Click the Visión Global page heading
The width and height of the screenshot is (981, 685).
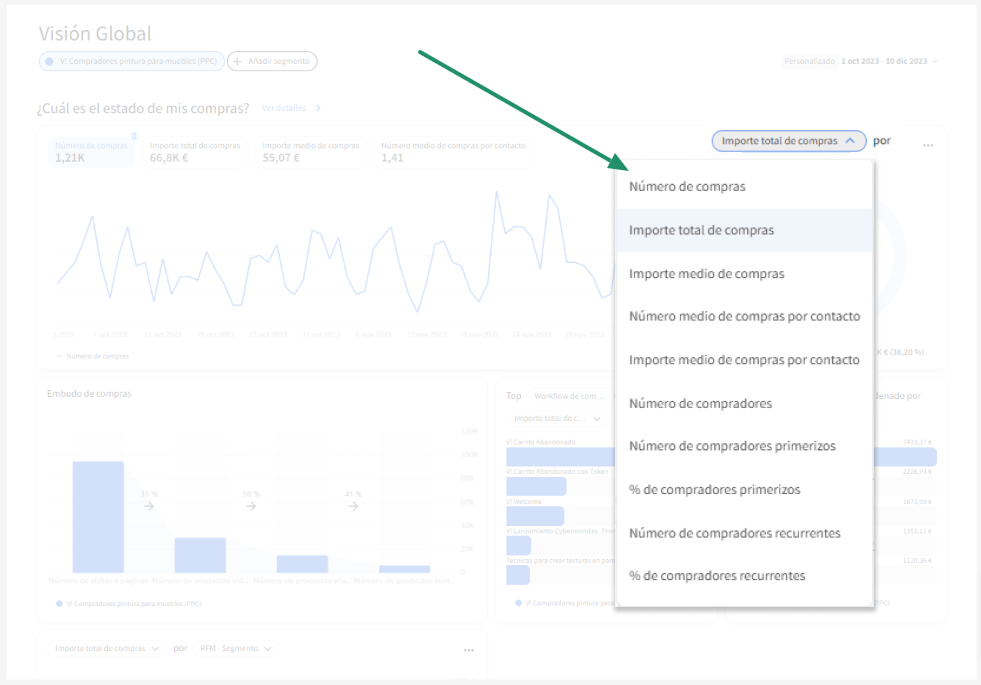pyautogui.click(x=95, y=33)
